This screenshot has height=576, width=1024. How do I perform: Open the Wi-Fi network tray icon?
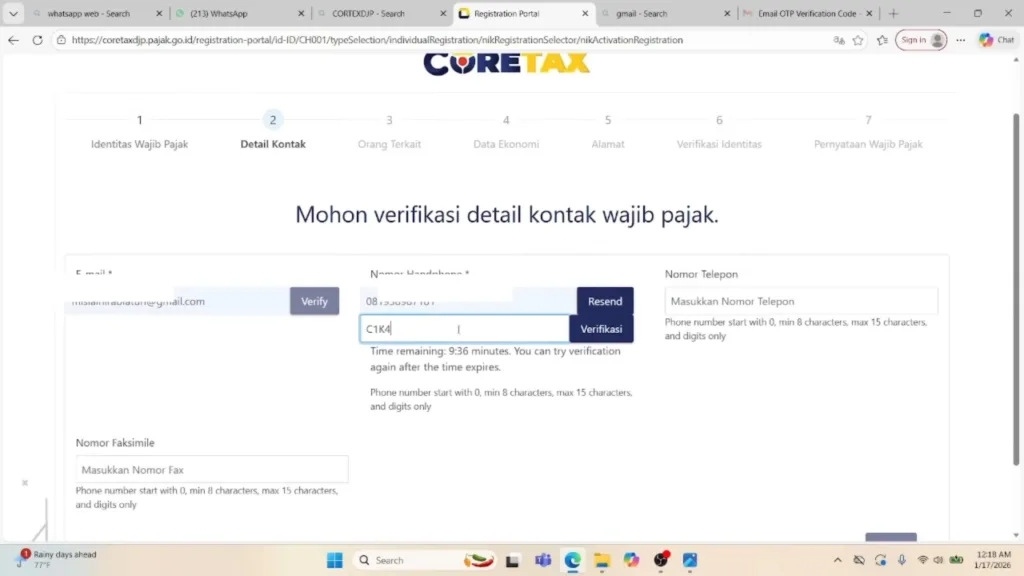coord(923,560)
